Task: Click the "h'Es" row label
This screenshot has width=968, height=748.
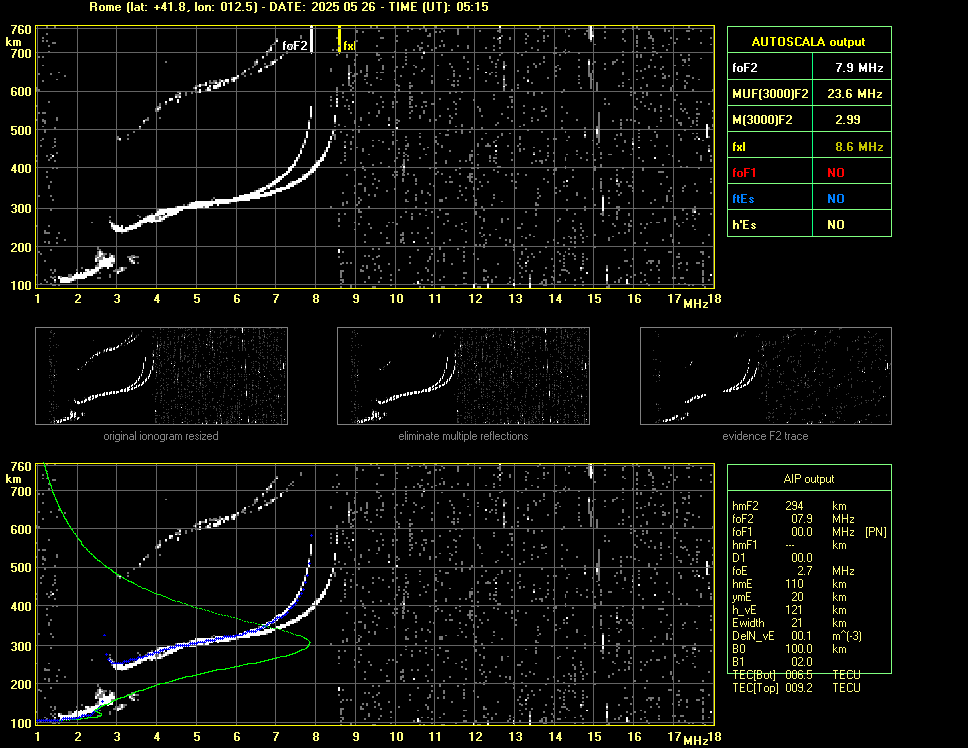Action: pos(744,225)
